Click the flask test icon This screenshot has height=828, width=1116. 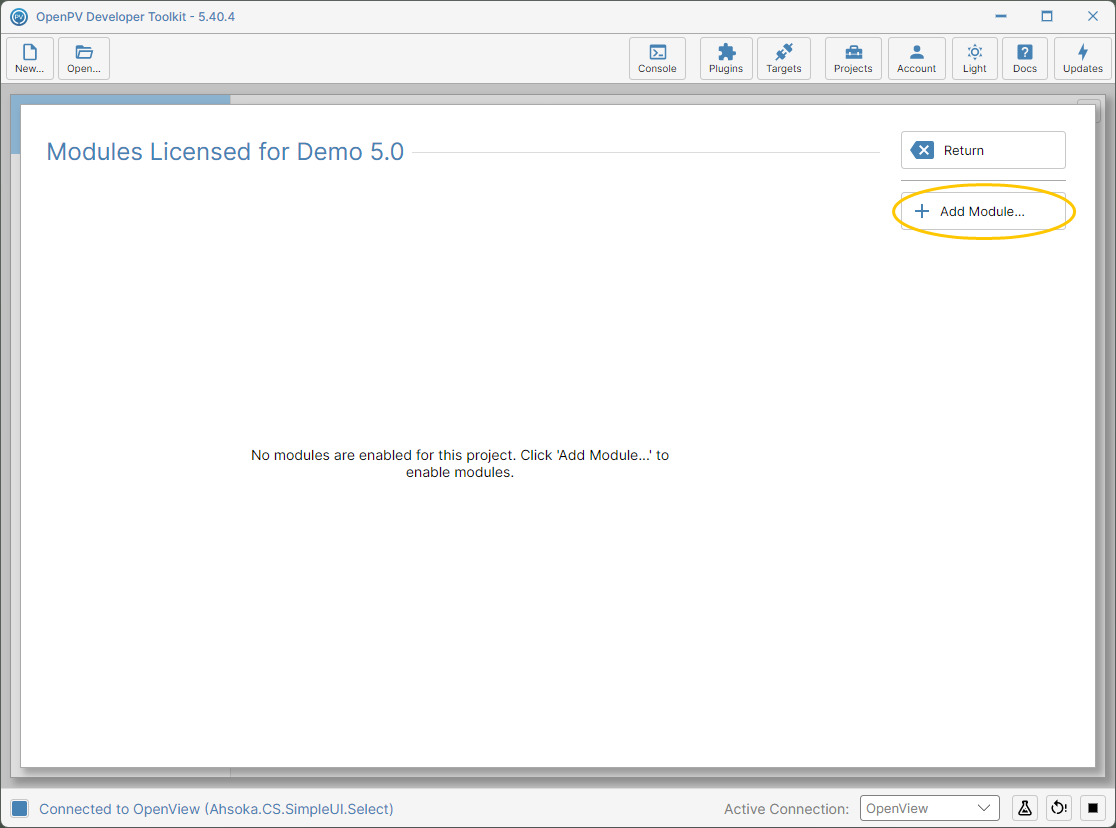(x=1025, y=808)
